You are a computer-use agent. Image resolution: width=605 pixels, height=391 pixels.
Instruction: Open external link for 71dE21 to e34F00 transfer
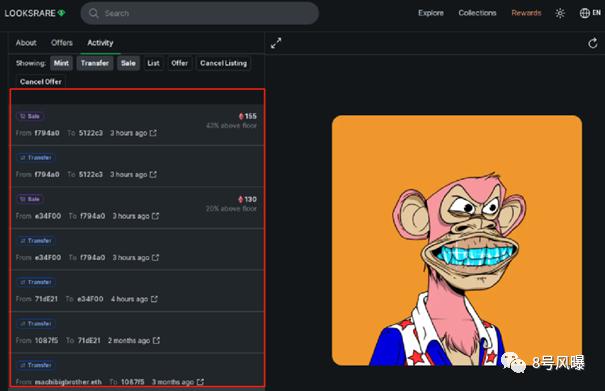point(154,299)
